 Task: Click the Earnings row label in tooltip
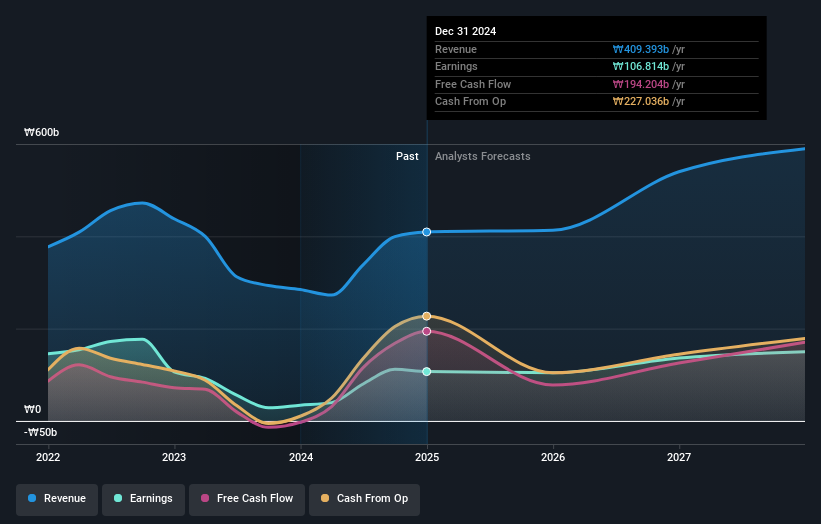point(456,66)
